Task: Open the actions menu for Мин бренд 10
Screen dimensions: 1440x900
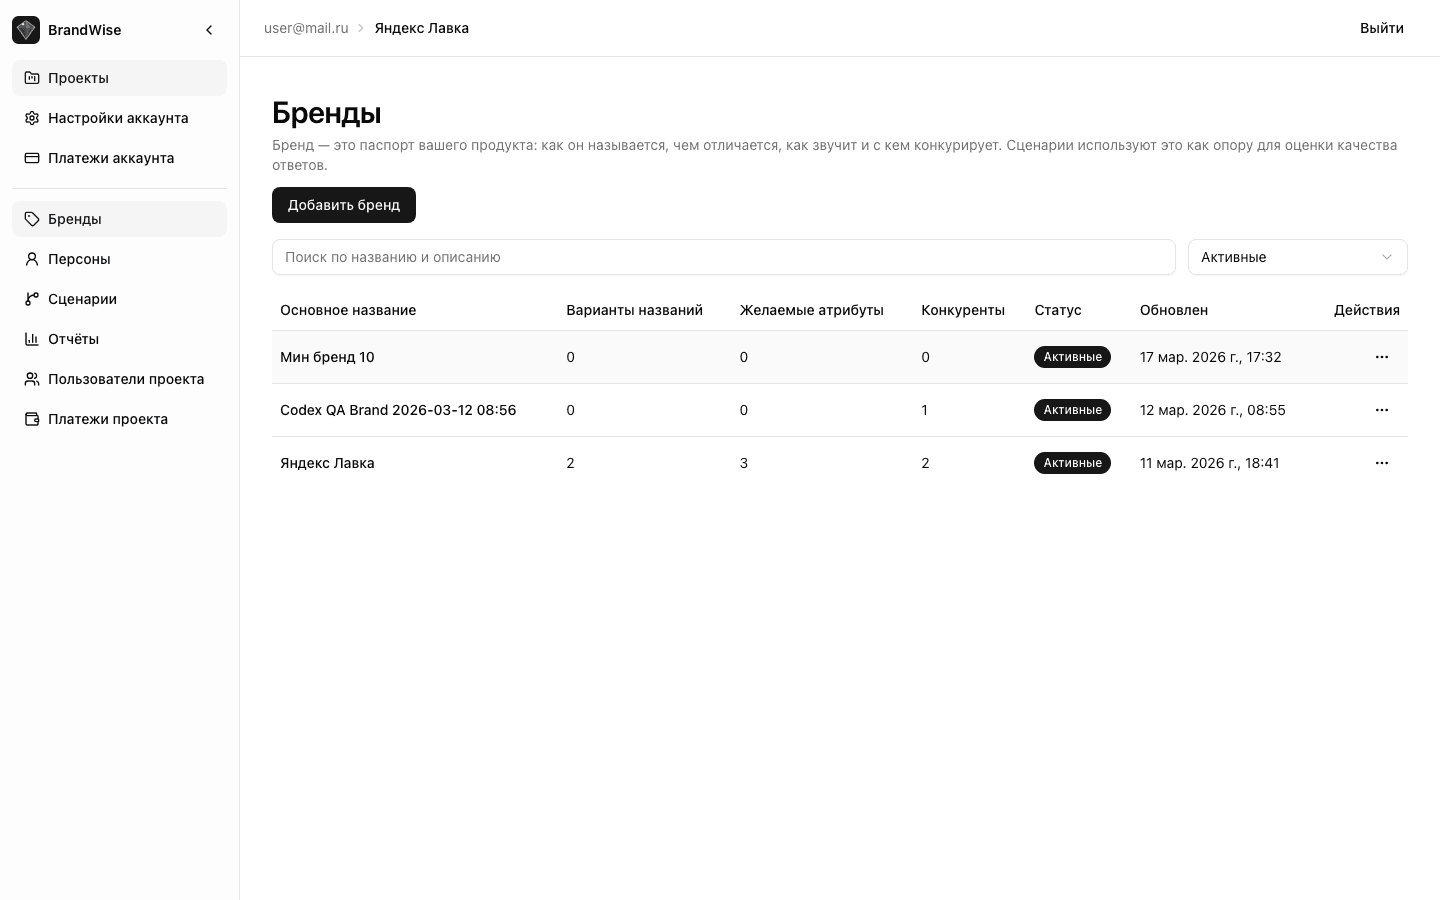Action: [x=1382, y=357]
